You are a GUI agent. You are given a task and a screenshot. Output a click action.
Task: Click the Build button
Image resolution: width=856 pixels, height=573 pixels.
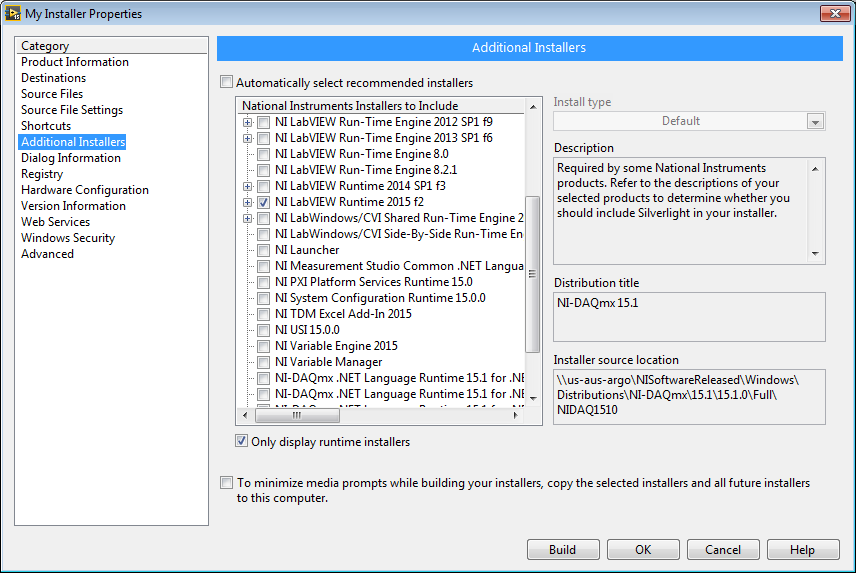[x=563, y=550]
